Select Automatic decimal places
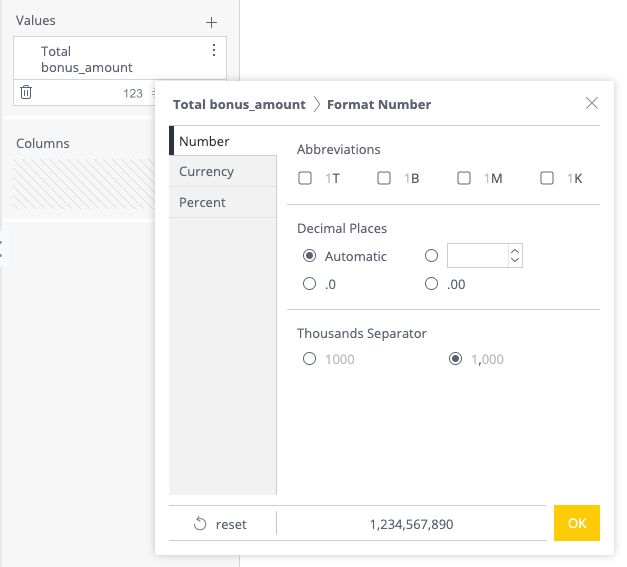 click(x=310, y=256)
